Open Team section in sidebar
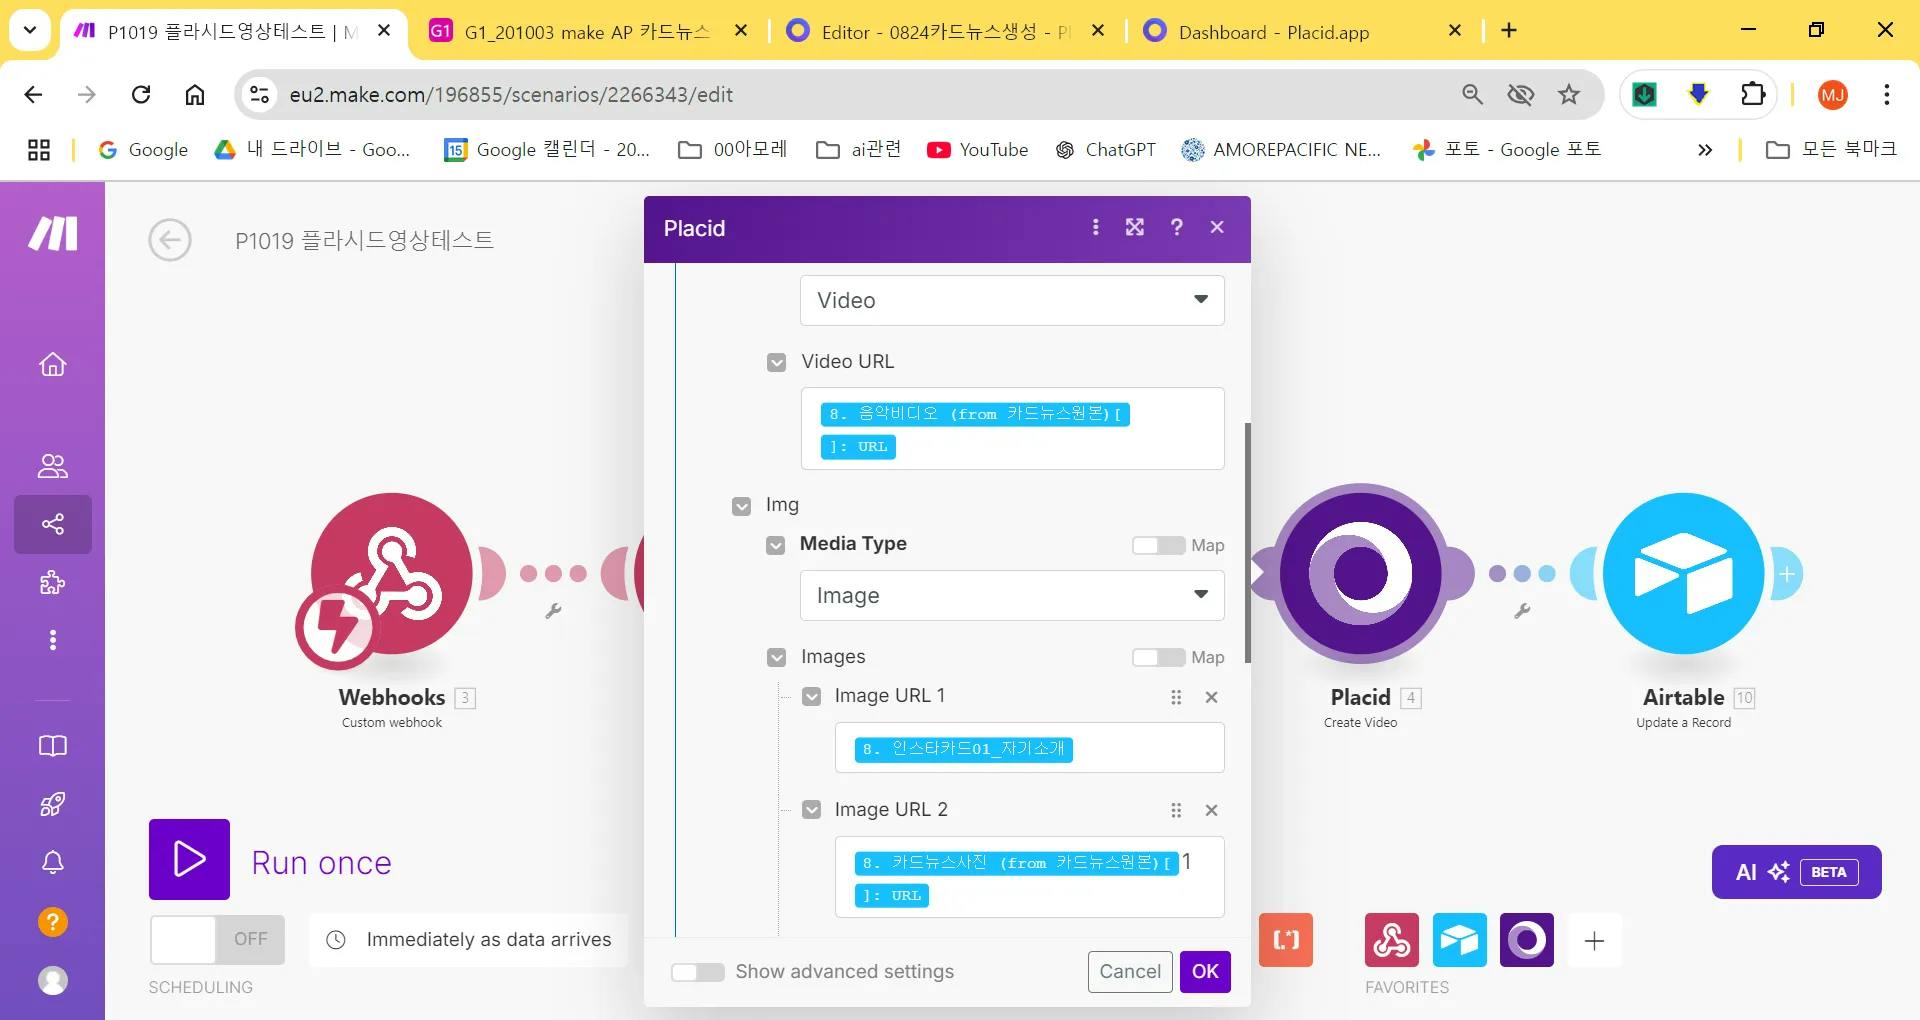 (x=53, y=465)
